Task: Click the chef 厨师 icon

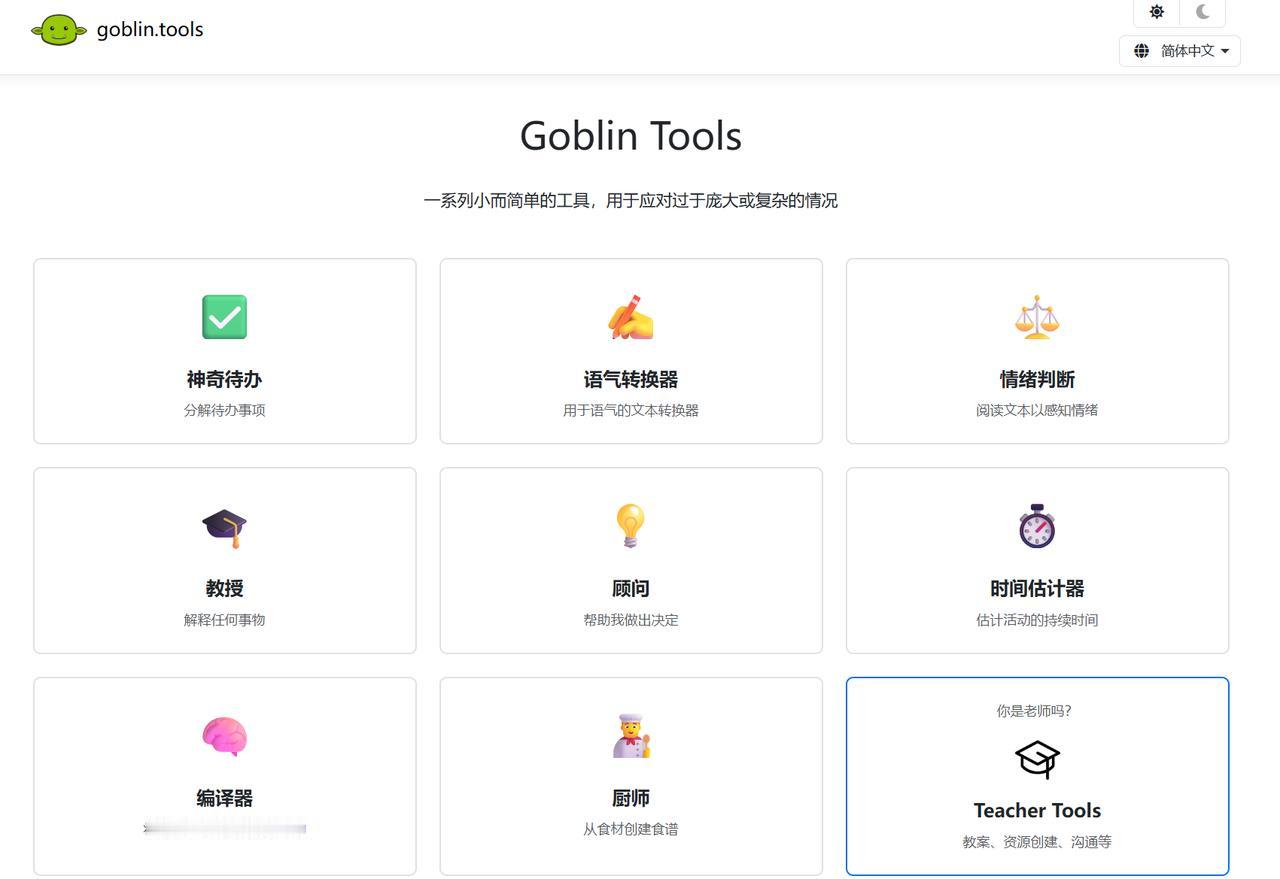Action: point(631,736)
